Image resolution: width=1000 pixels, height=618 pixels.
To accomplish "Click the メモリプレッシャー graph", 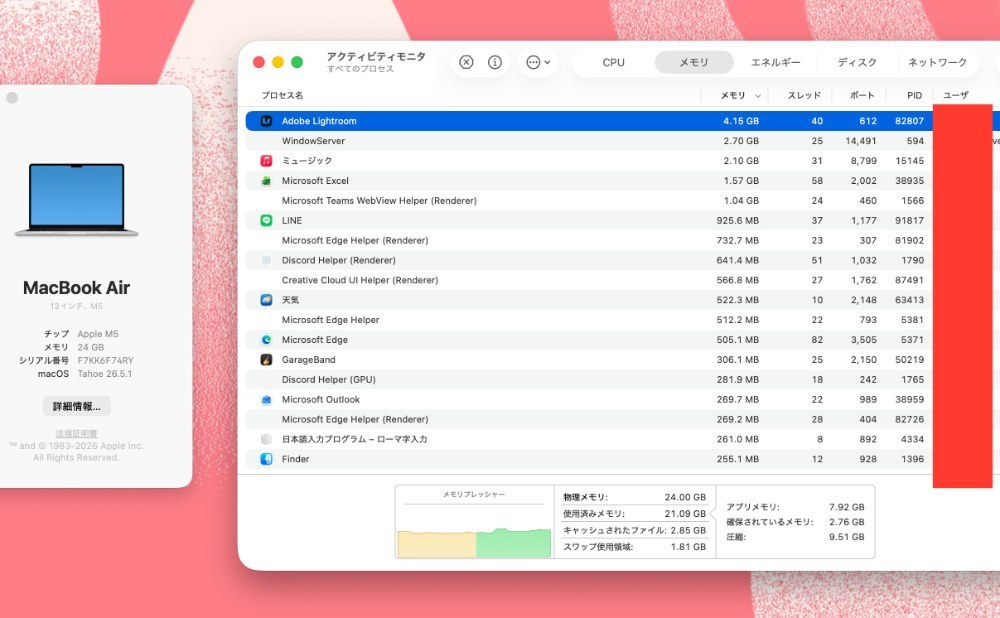I will 474,522.
